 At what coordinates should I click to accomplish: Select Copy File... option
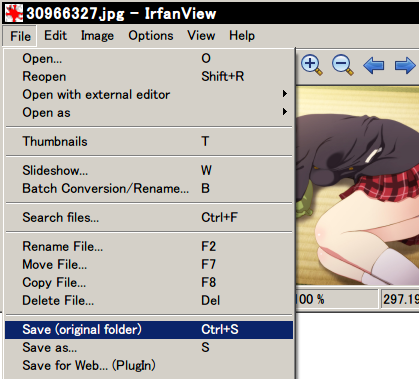pos(149,282)
